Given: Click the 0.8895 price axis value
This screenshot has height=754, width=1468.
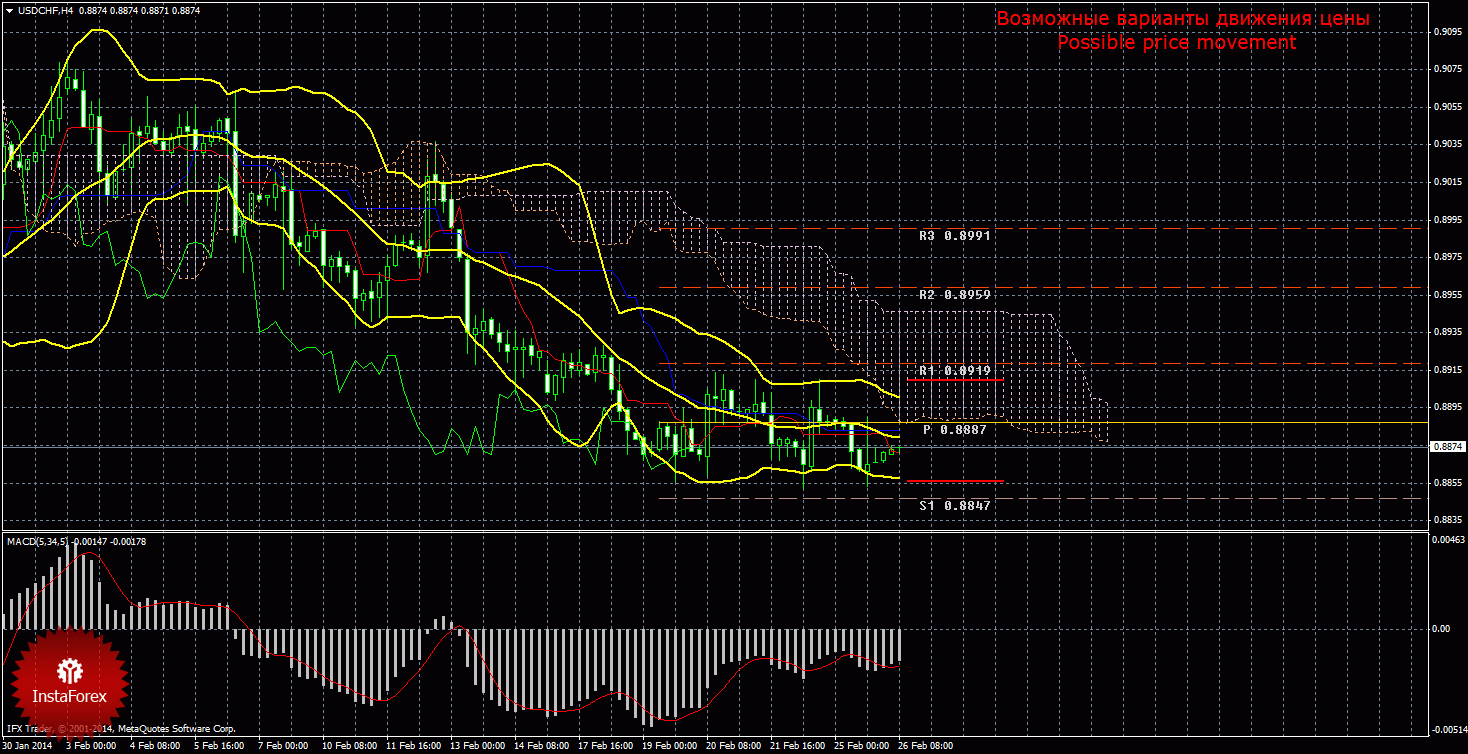Looking at the screenshot, I should 1446,408.
